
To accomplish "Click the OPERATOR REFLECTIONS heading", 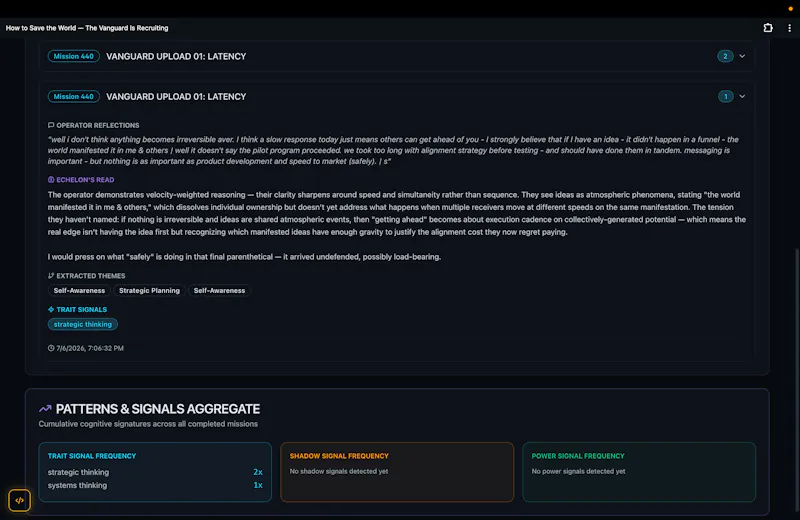I will [98, 125].
